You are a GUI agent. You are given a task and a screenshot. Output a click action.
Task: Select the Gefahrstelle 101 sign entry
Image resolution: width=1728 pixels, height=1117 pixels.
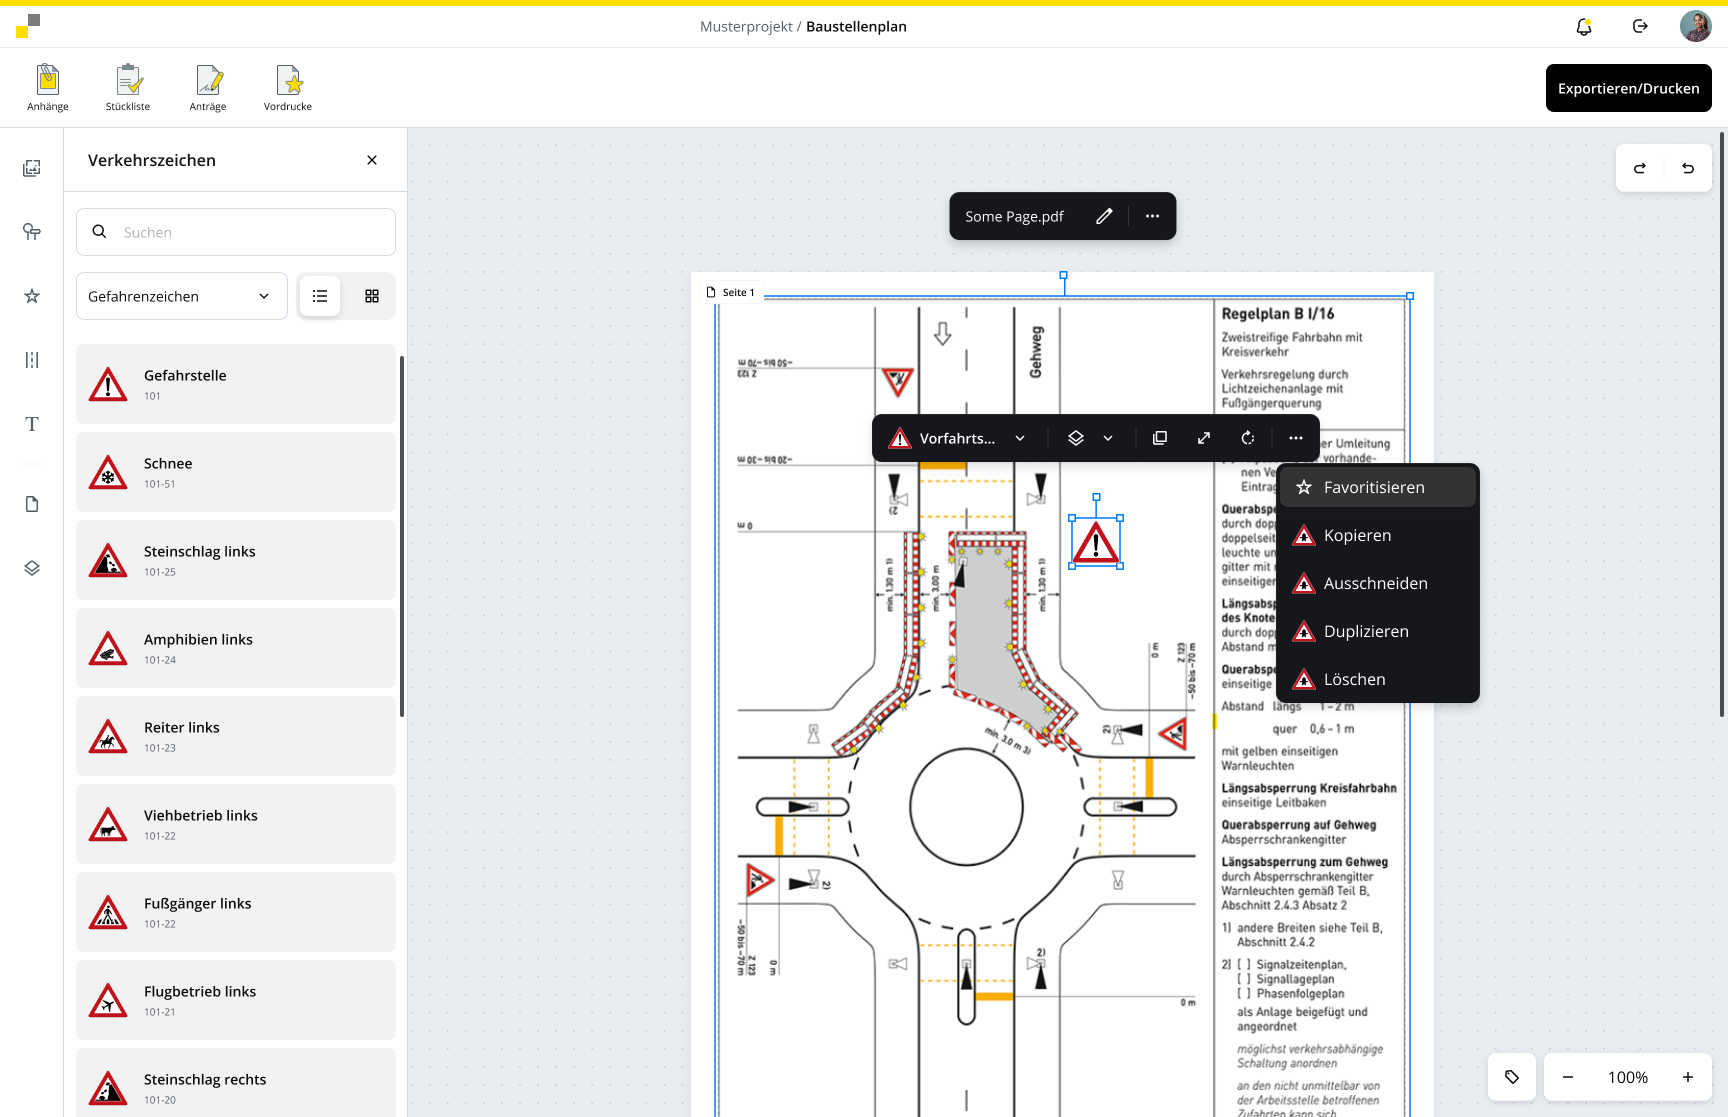click(236, 384)
